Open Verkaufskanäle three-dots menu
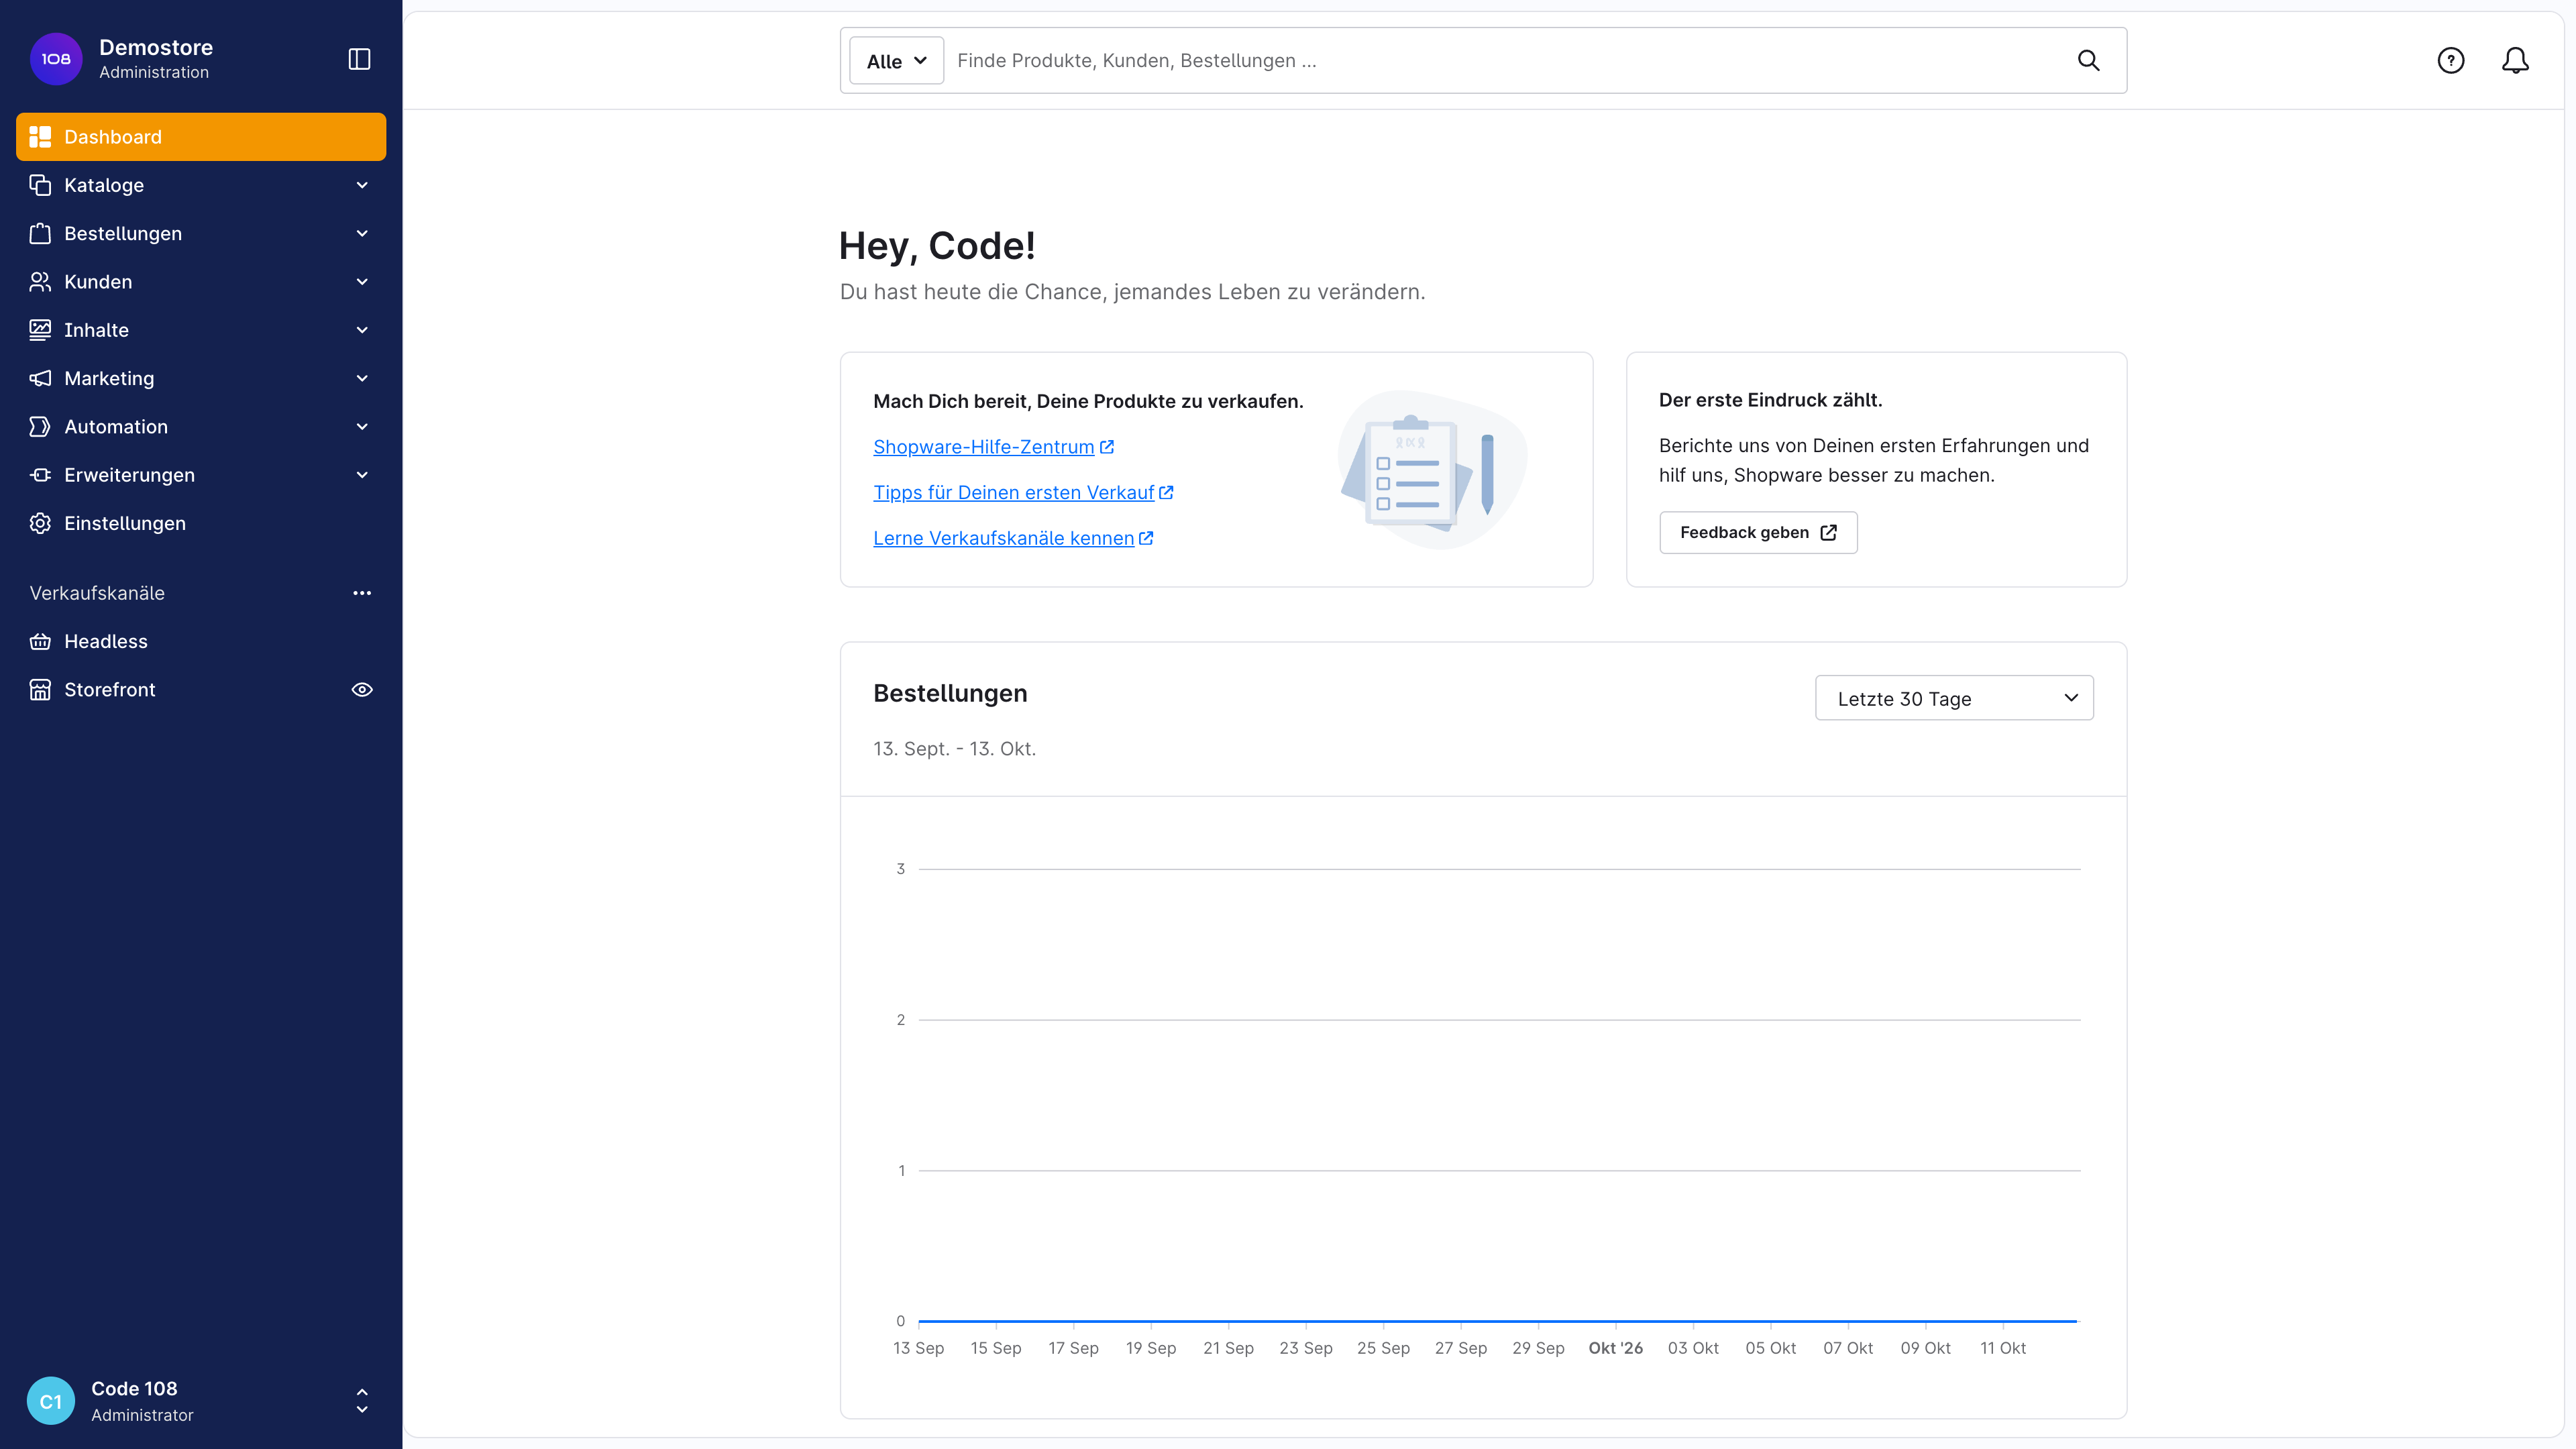This screenshot has width=2576, height=1449. 362,593
